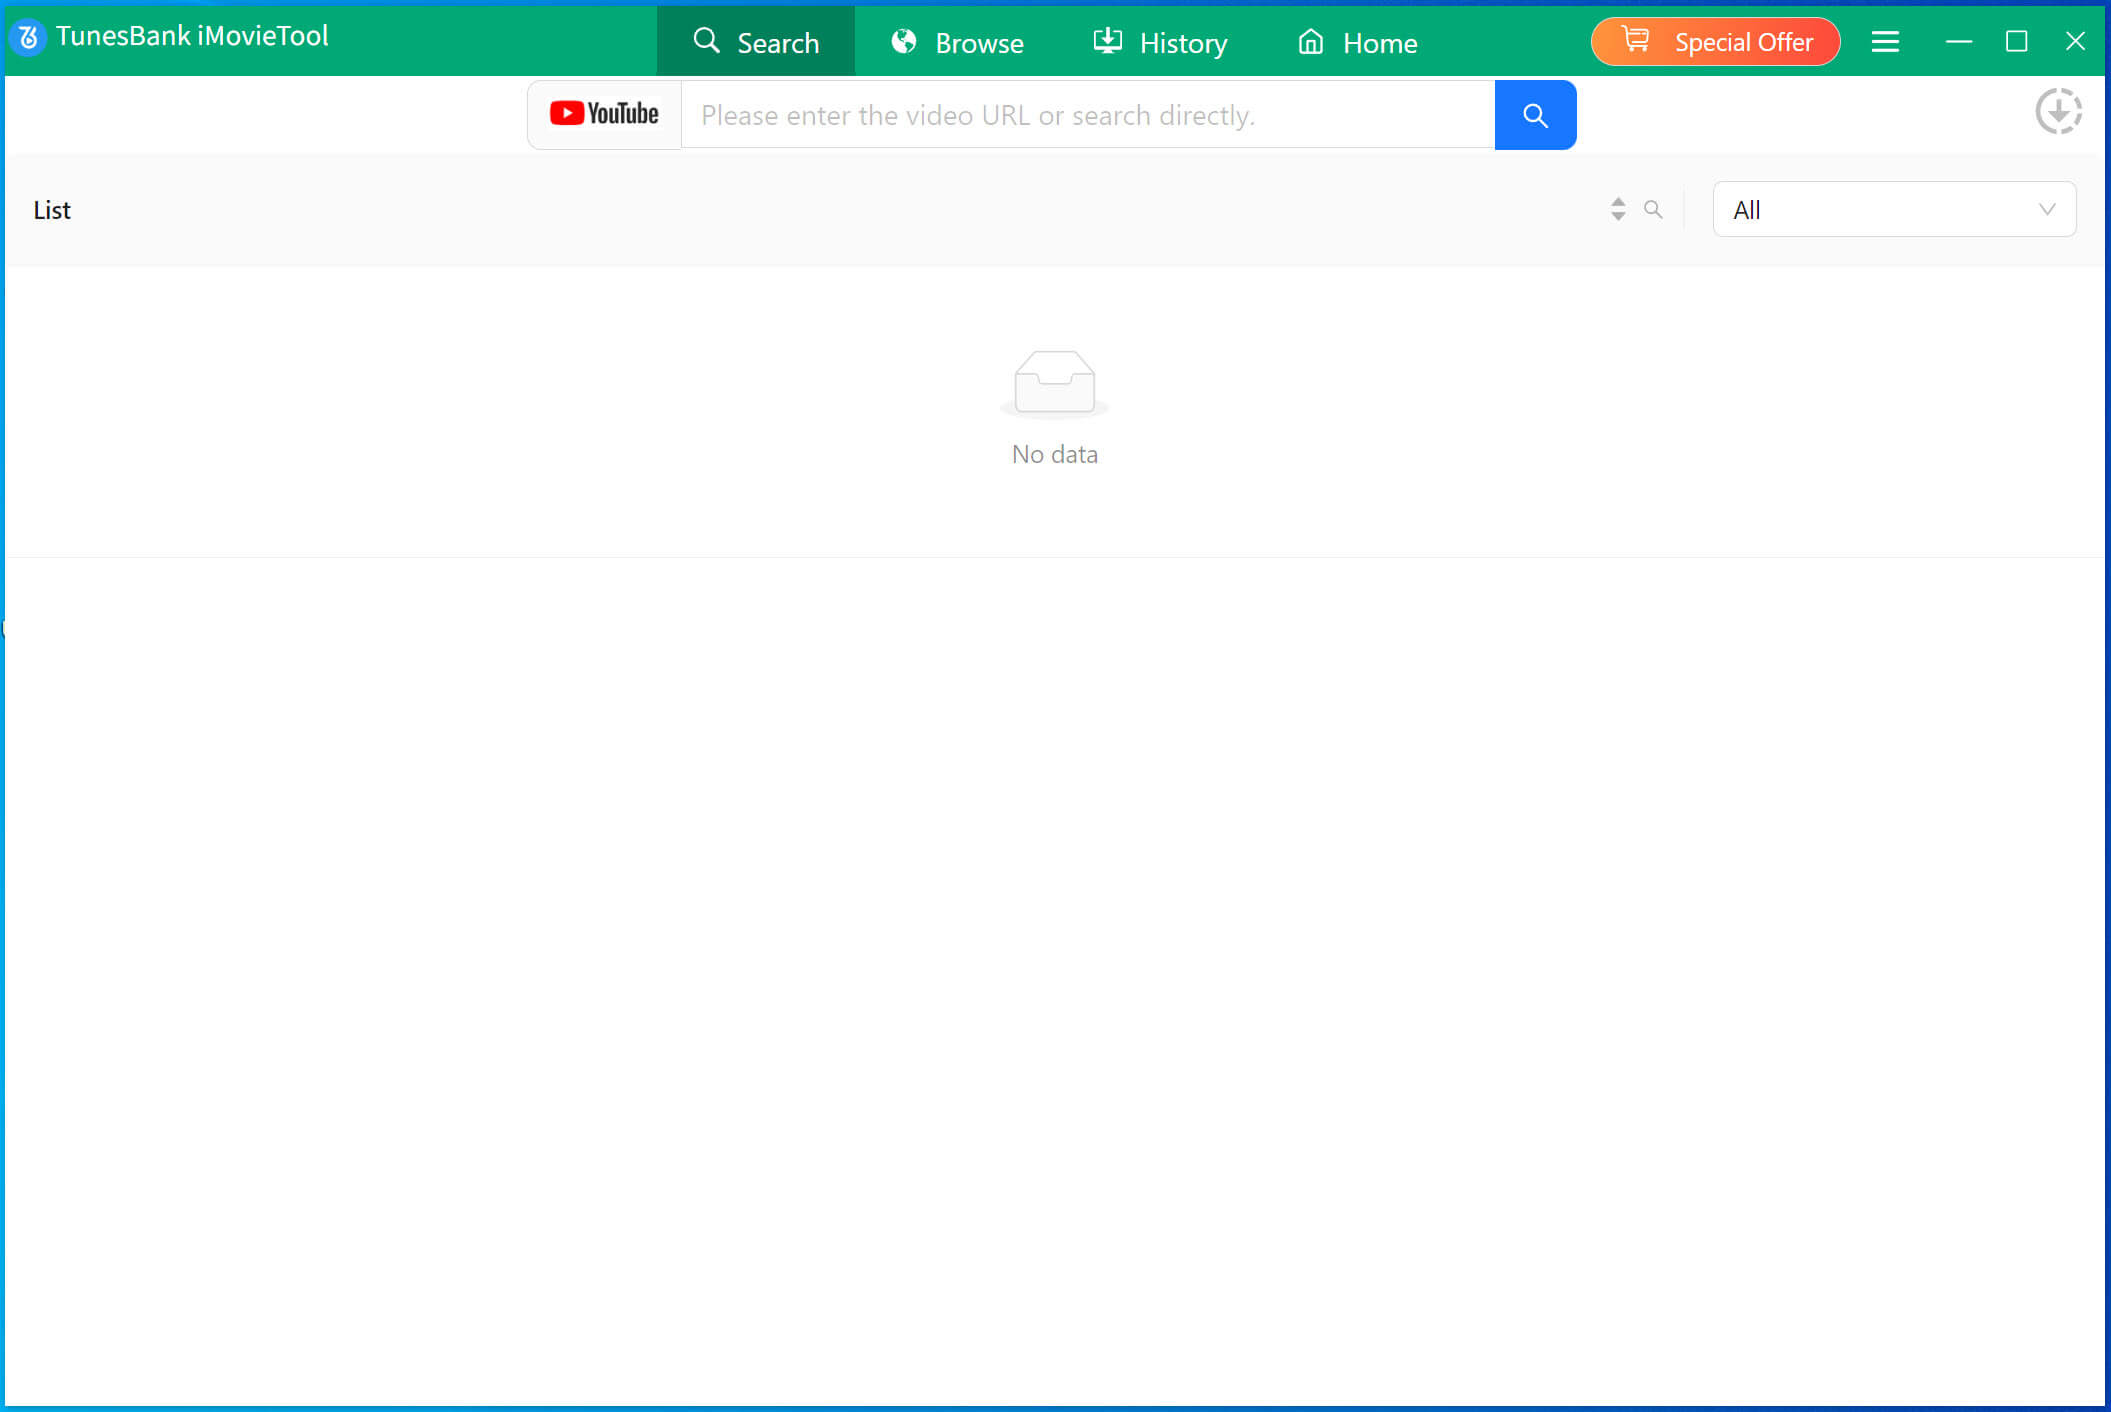Open the Search tab

pos(756,42)
